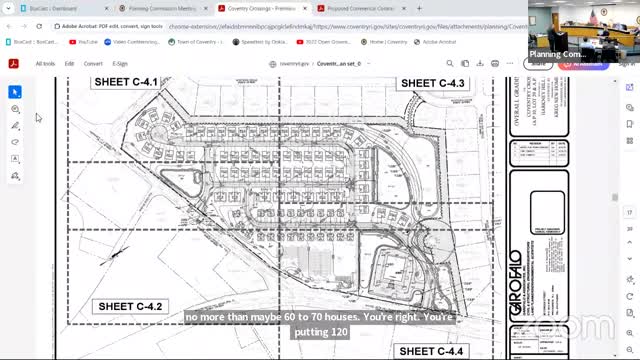
Task: Download the PDF via download icon
Action: 480,64
